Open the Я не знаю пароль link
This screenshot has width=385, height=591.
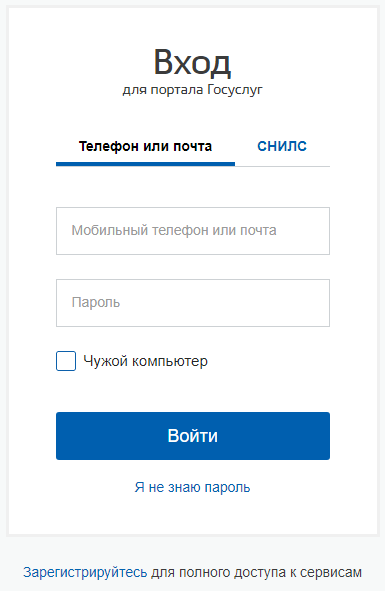192,487
